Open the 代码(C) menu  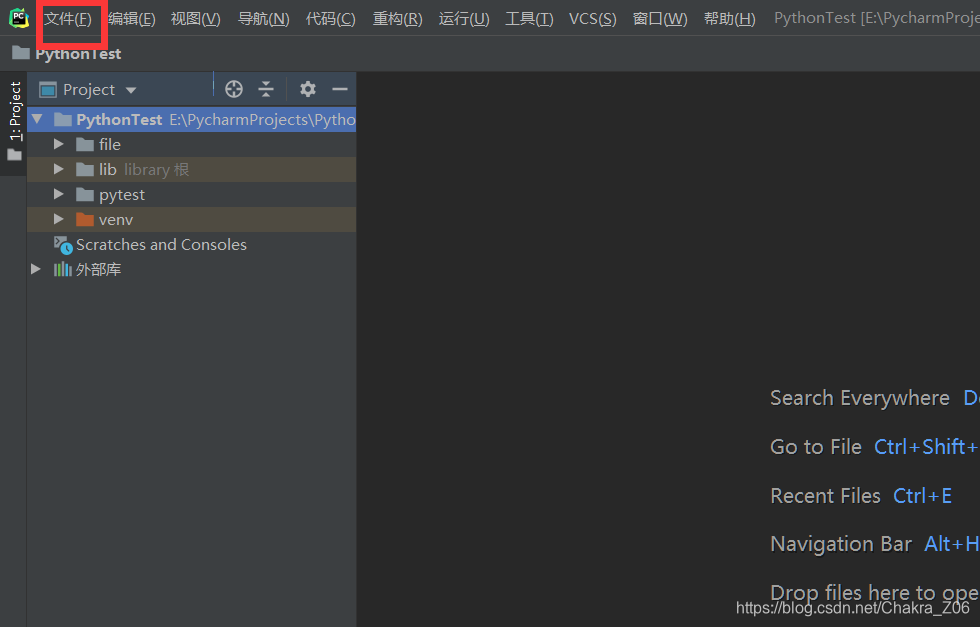(x=331, y=19)
